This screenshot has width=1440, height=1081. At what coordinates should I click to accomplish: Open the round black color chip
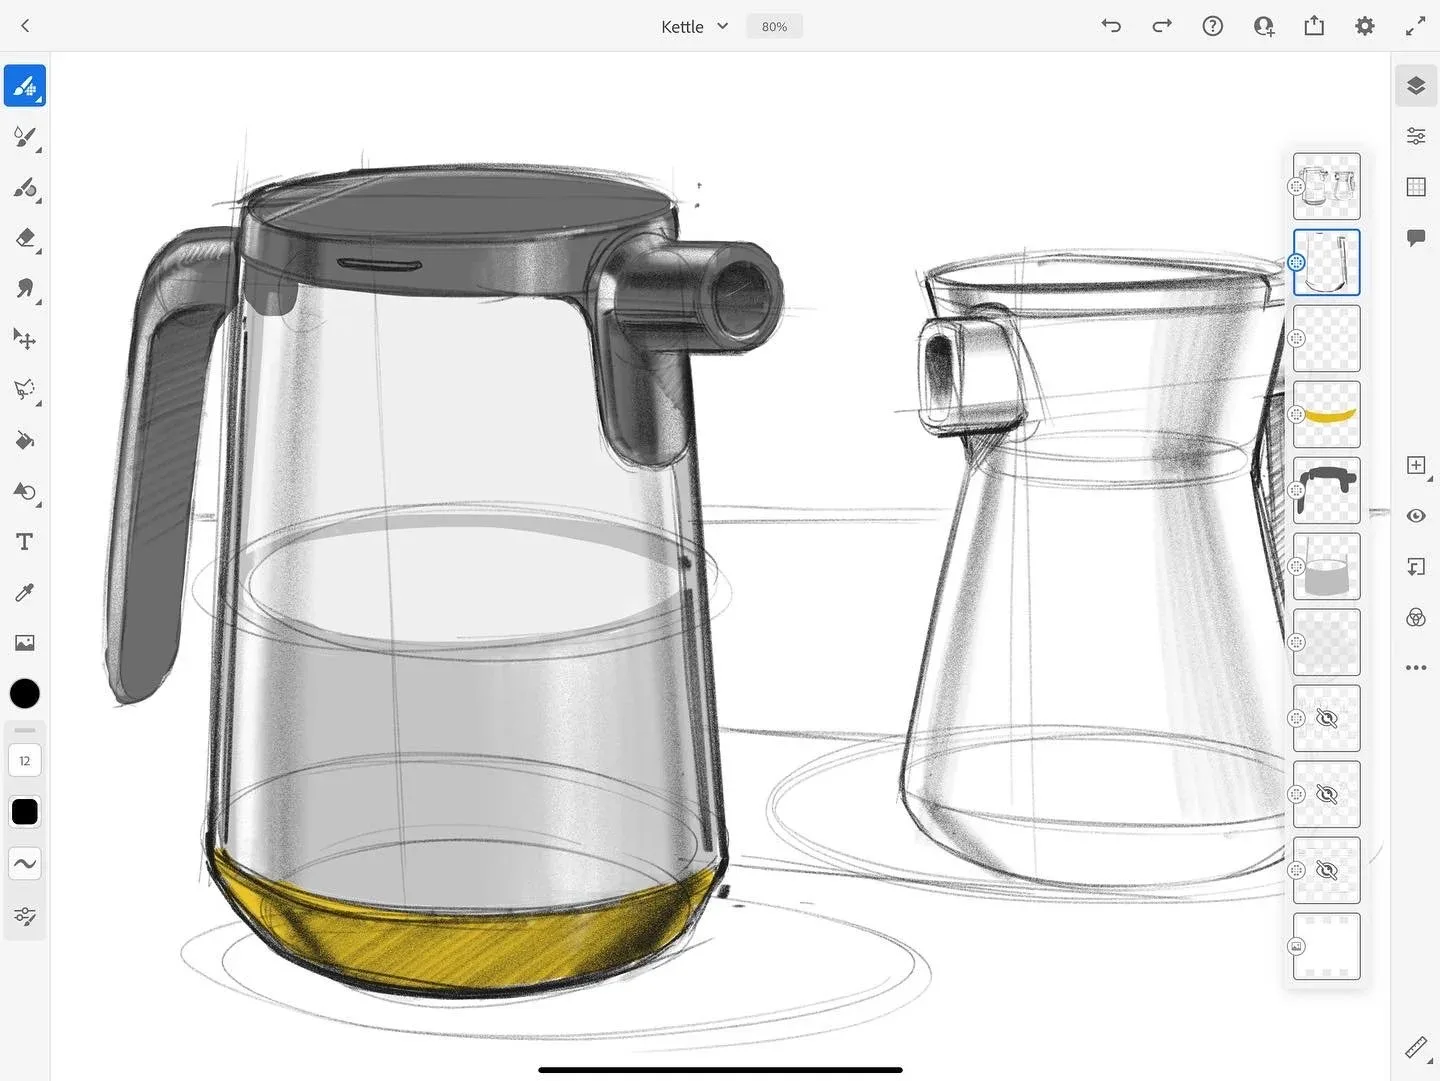pos(25,693)
